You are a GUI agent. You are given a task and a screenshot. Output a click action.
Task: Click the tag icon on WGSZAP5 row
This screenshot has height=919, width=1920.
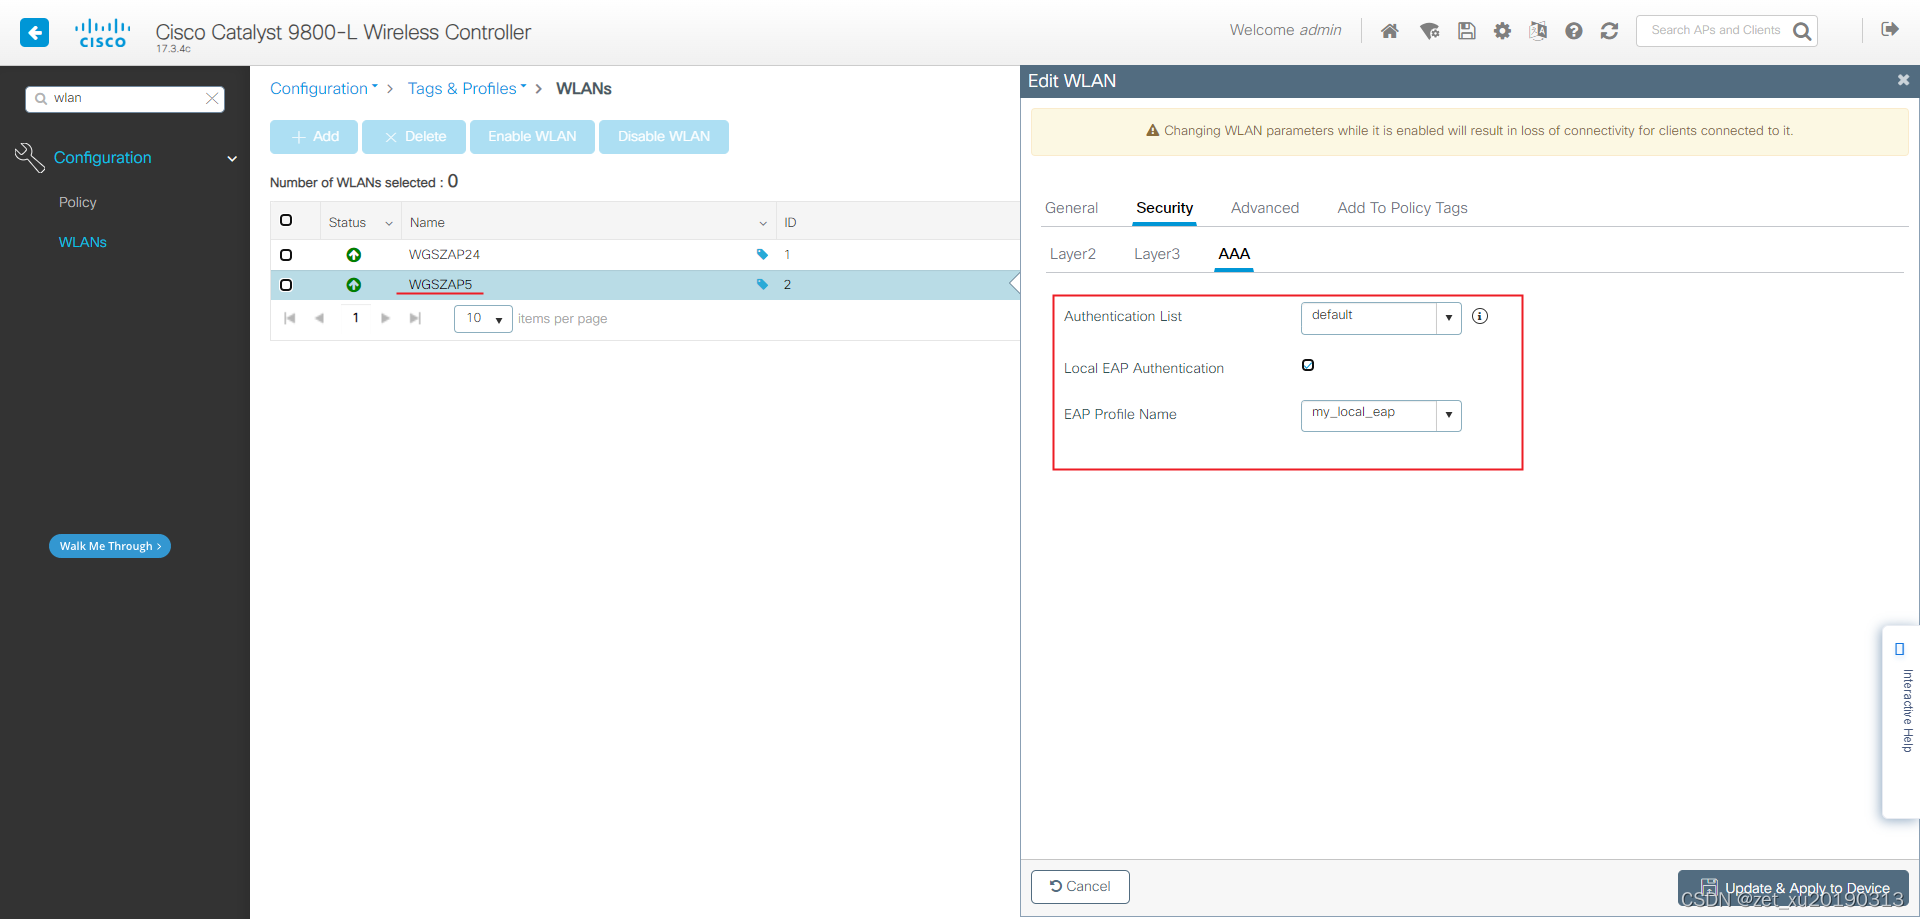point(762,284)
